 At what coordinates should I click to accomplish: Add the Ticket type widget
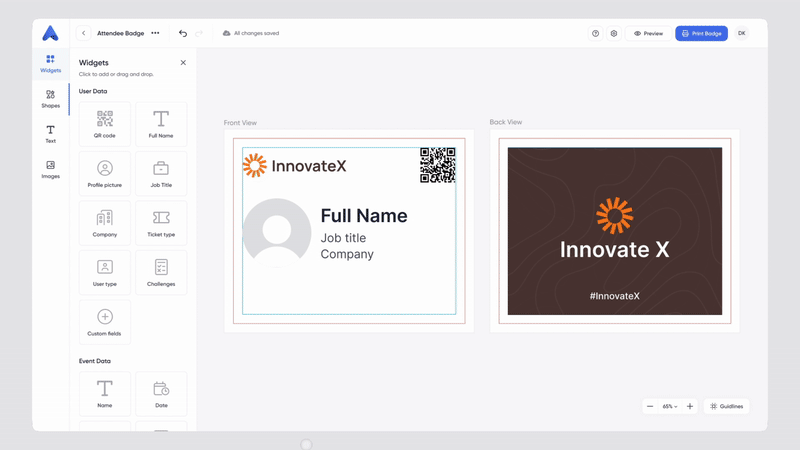click(161, 223)
